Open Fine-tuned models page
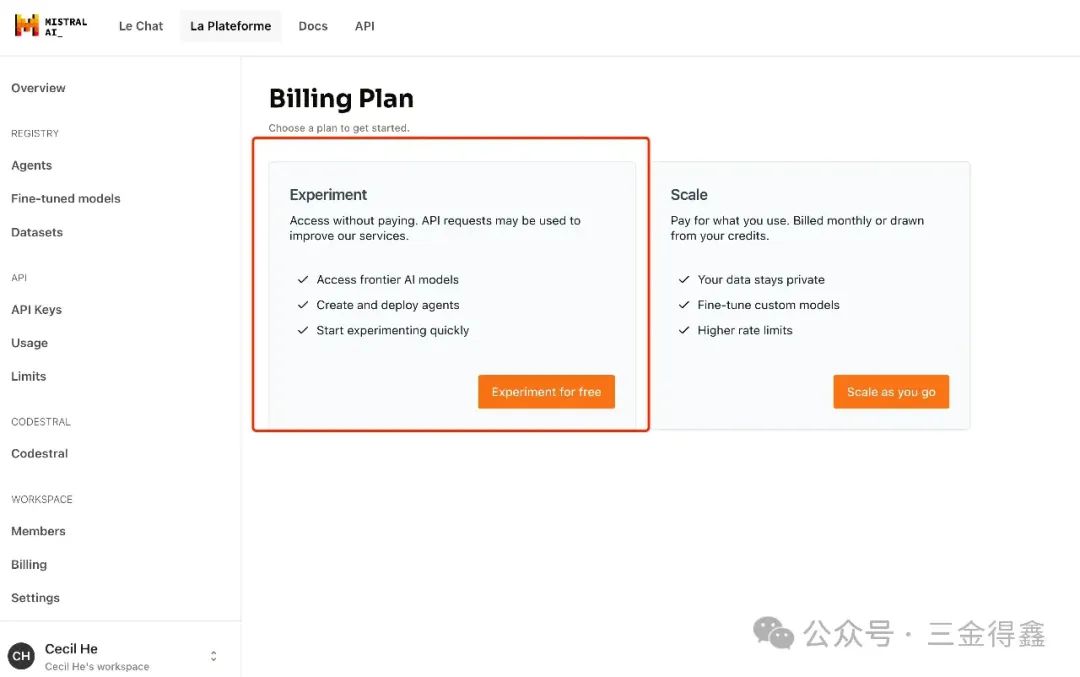This screenshot has width=1080, height=677. point(66,198)
